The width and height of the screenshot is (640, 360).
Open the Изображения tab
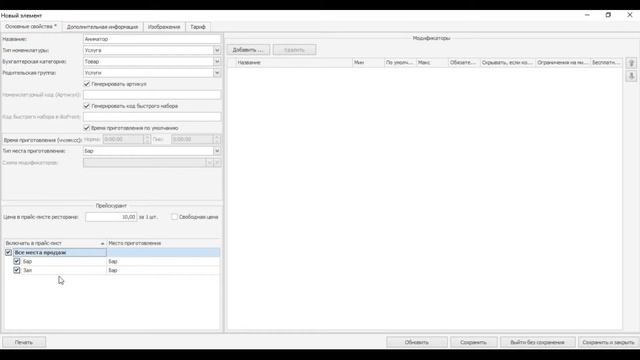(x=164, y=27)
